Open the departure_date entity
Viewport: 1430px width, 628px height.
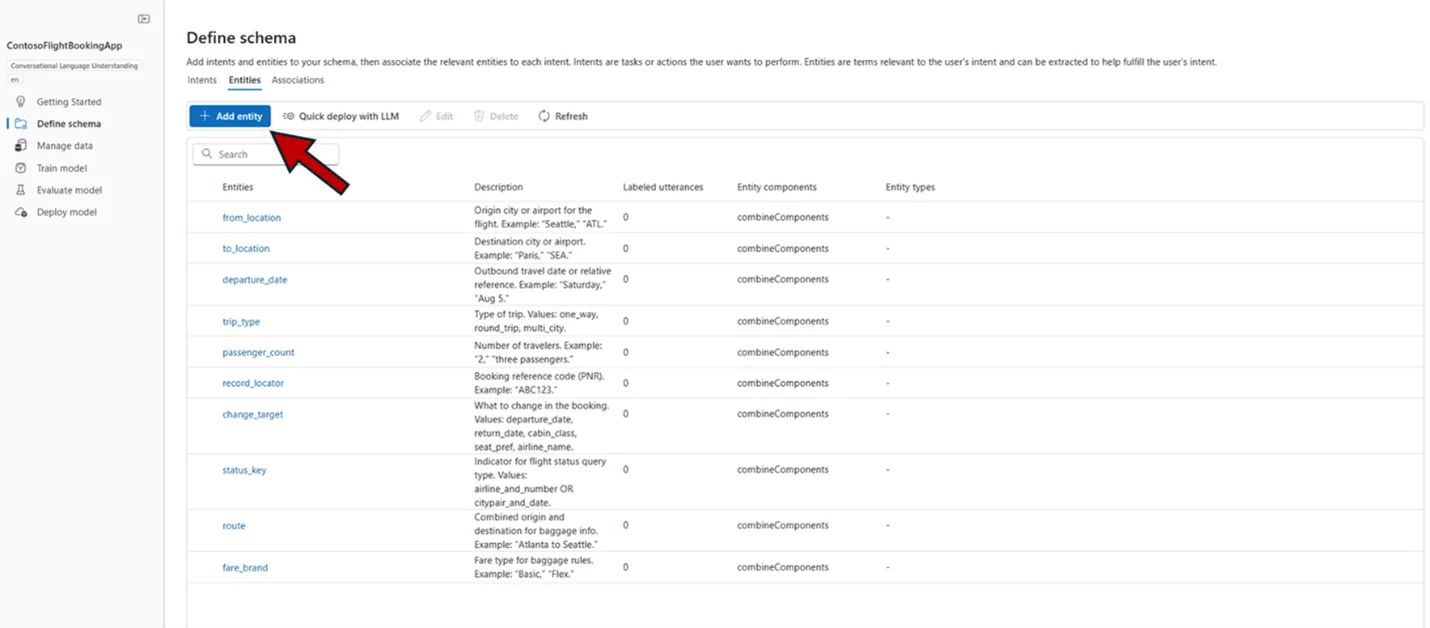coord(254,280)
